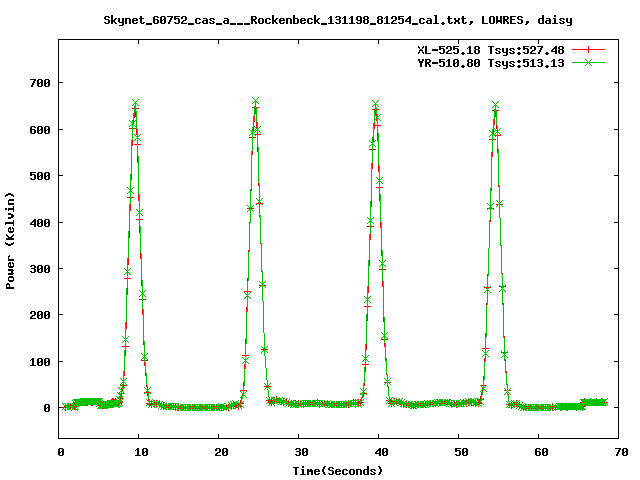Click the 70 x-axis tick label
Viewport: 640px width, 480px height.
coord(621,452)
